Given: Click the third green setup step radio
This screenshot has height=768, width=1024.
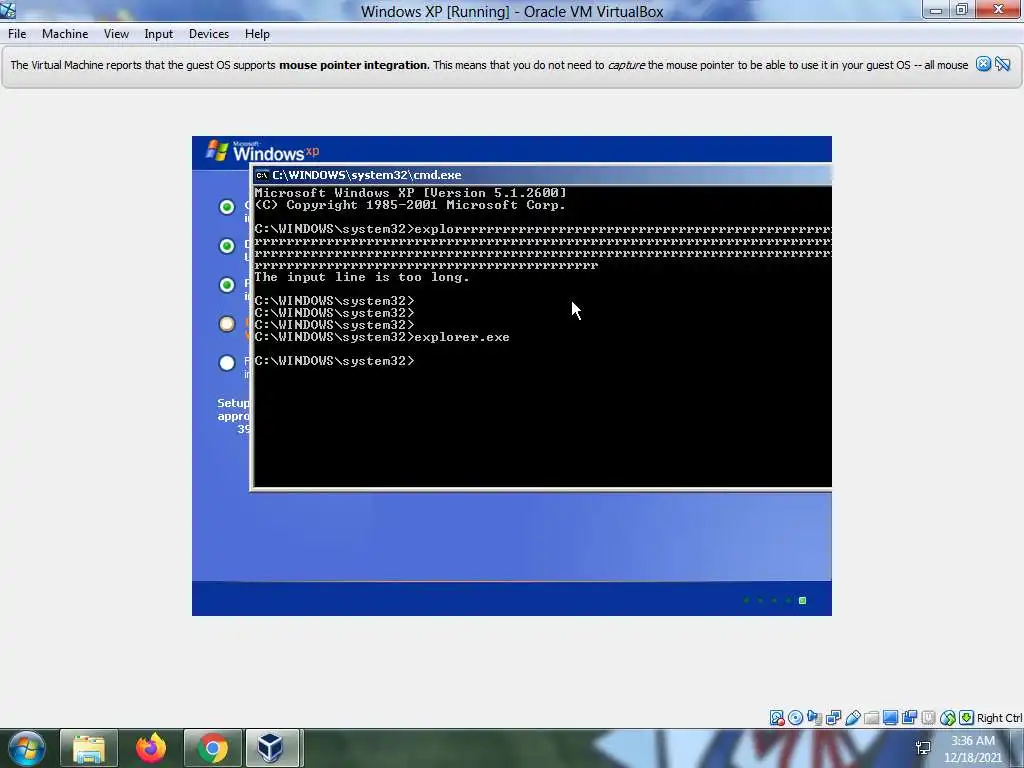Looking at the screenshot, I should (227, 285).
